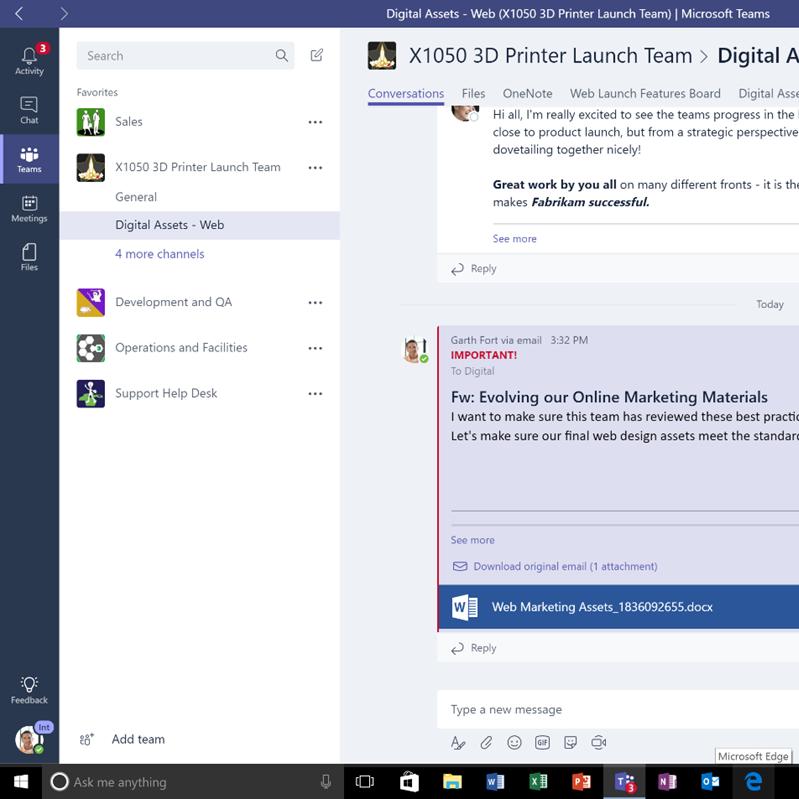Open Outlook from the taskbar

point(710,782)
